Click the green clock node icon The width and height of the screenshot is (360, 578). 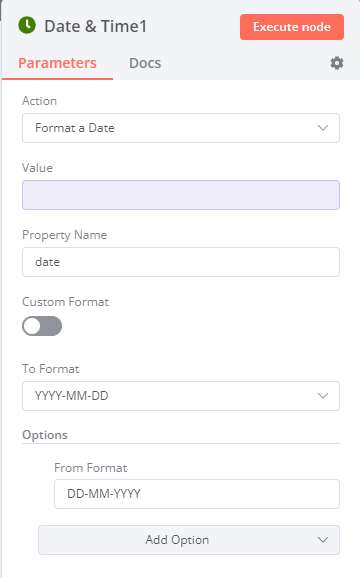(27, 25)
